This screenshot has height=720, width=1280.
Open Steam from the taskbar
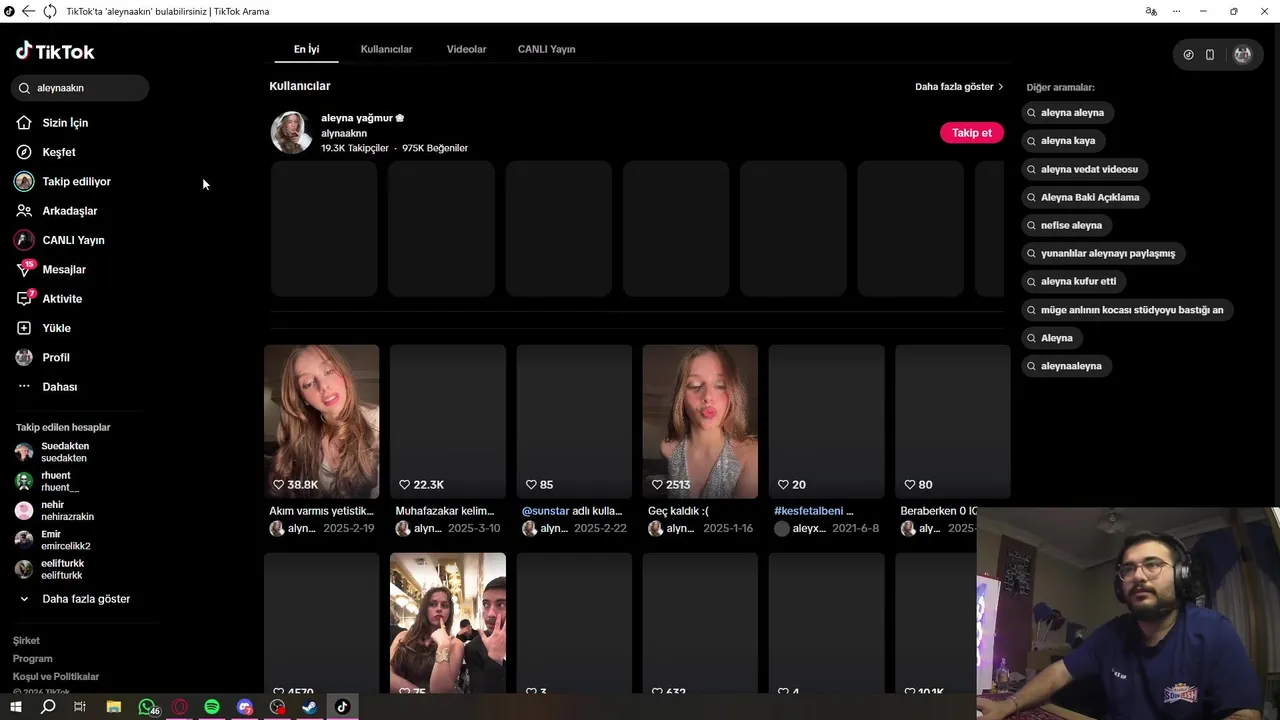tap(309, 707)
